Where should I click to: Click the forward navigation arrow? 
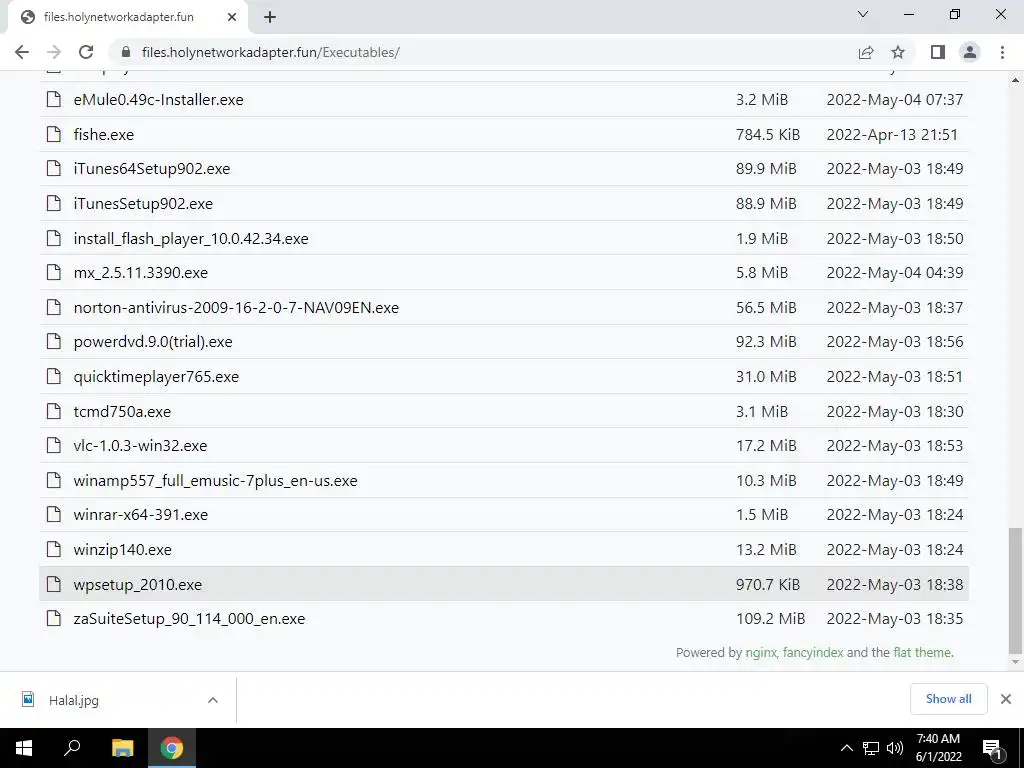click(54, 52)
